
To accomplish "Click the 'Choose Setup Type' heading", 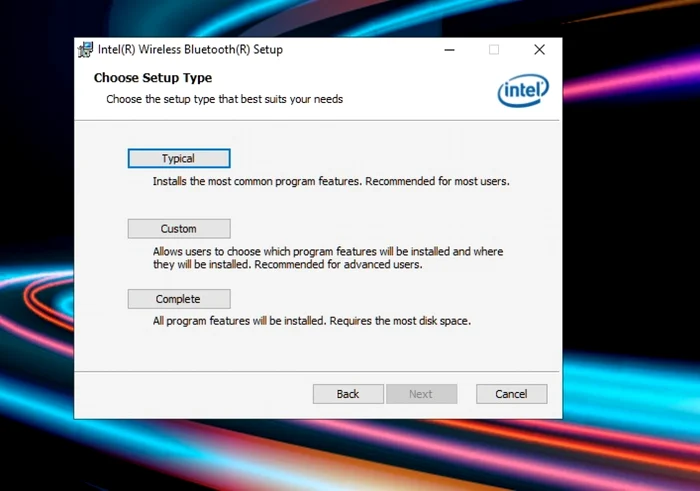I will [x=153, y=78].
